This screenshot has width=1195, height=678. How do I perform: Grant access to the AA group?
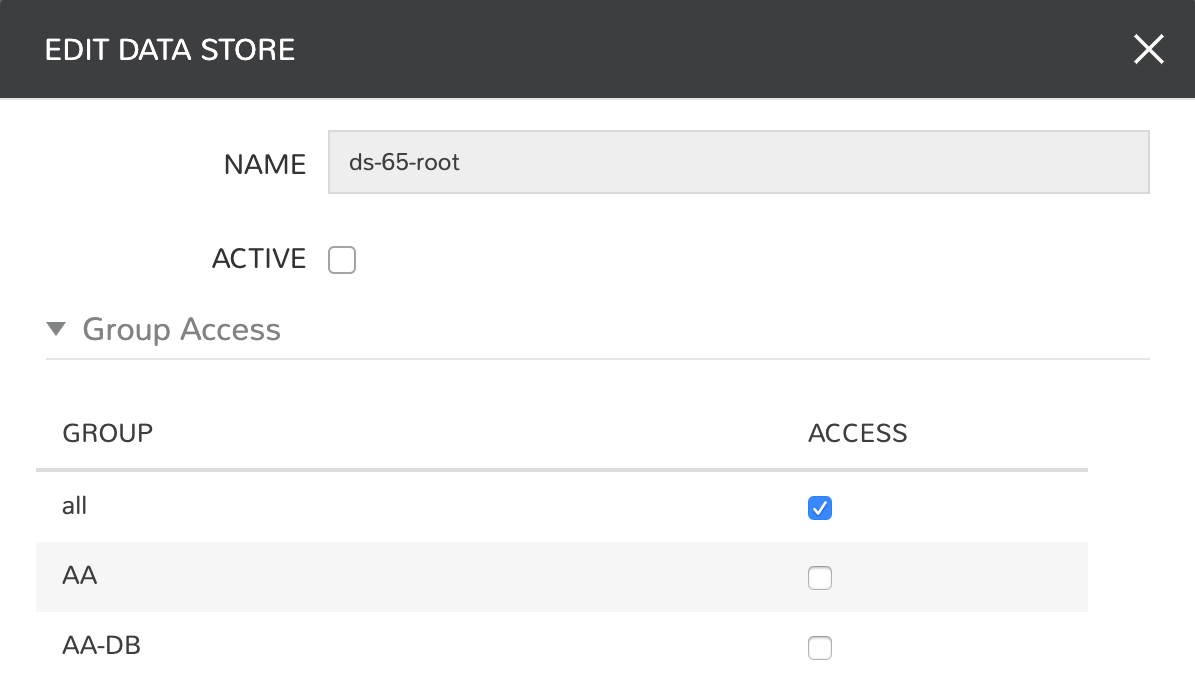820,578
